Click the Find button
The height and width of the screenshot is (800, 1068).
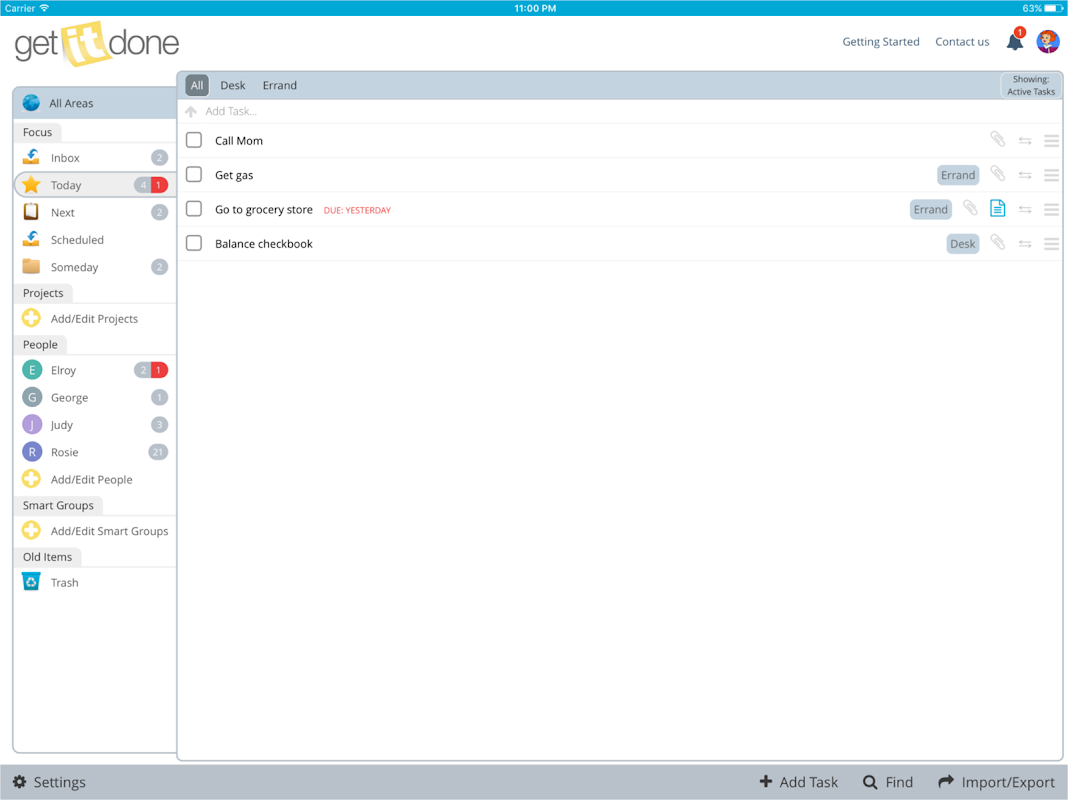coord(888,782)
